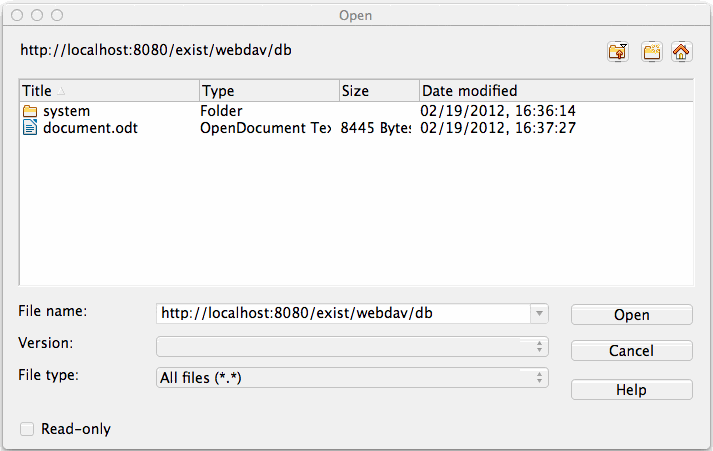Click the Create New Folder icon
Image resolution: width=713 pixels, height=451 pixels.
tap(651, 52)
